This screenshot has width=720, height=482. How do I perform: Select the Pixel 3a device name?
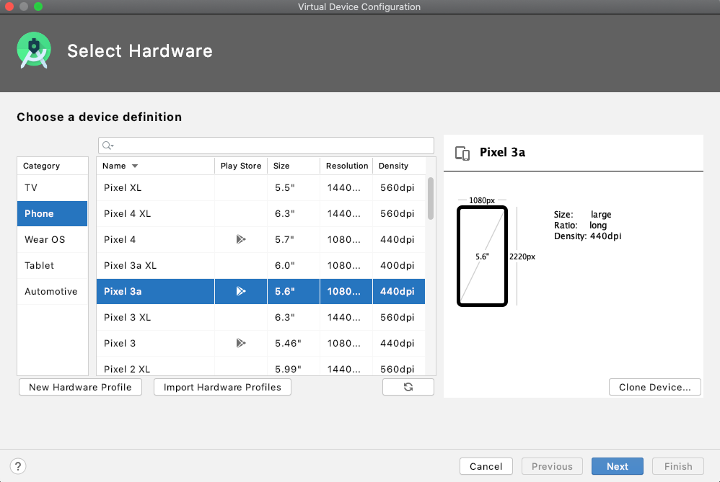pos(123,291)
